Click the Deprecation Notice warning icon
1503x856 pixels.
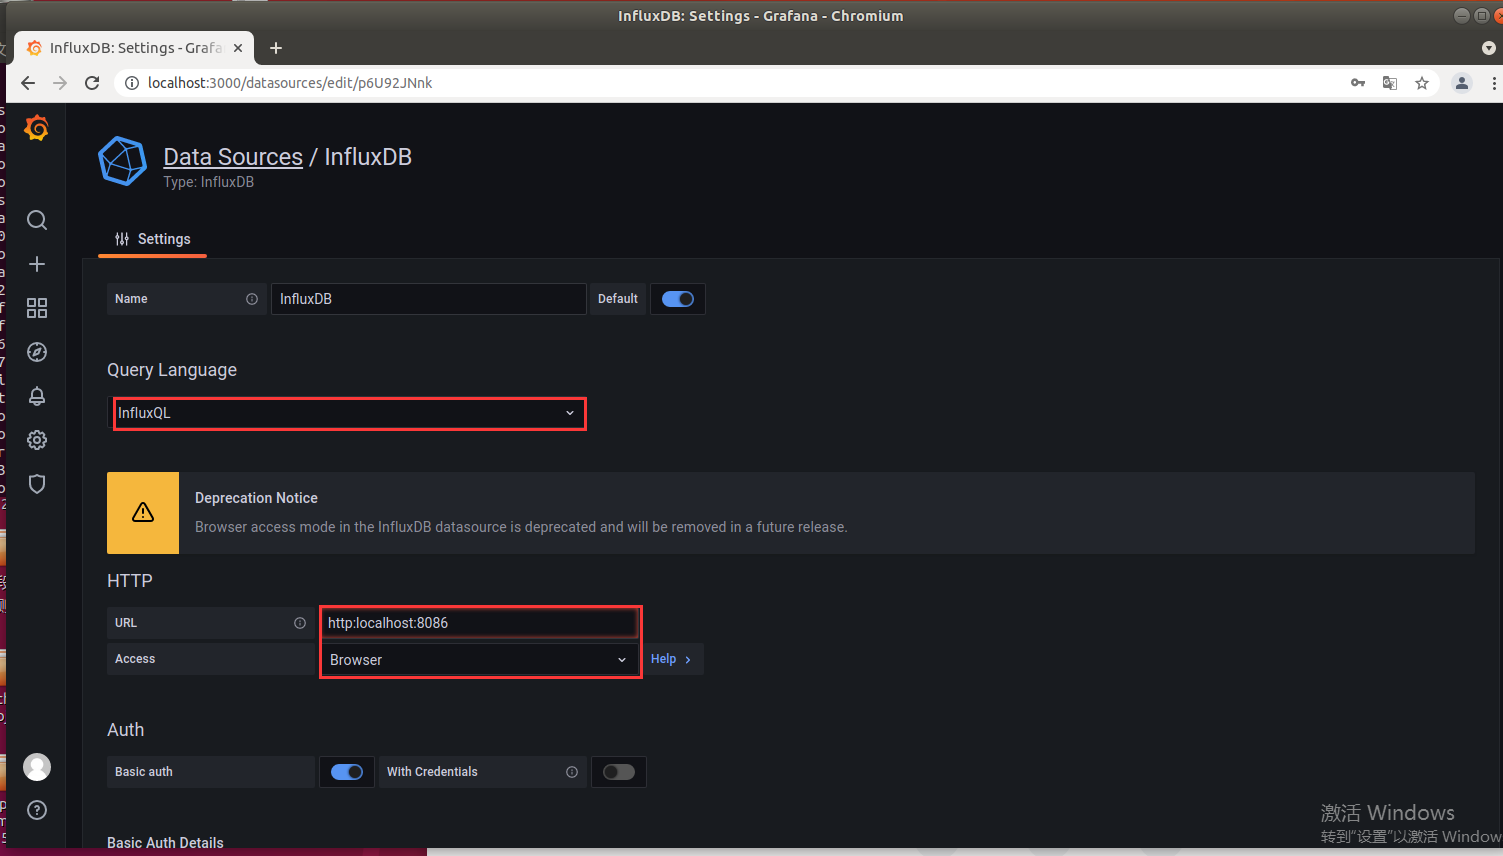tap(143, 513)
